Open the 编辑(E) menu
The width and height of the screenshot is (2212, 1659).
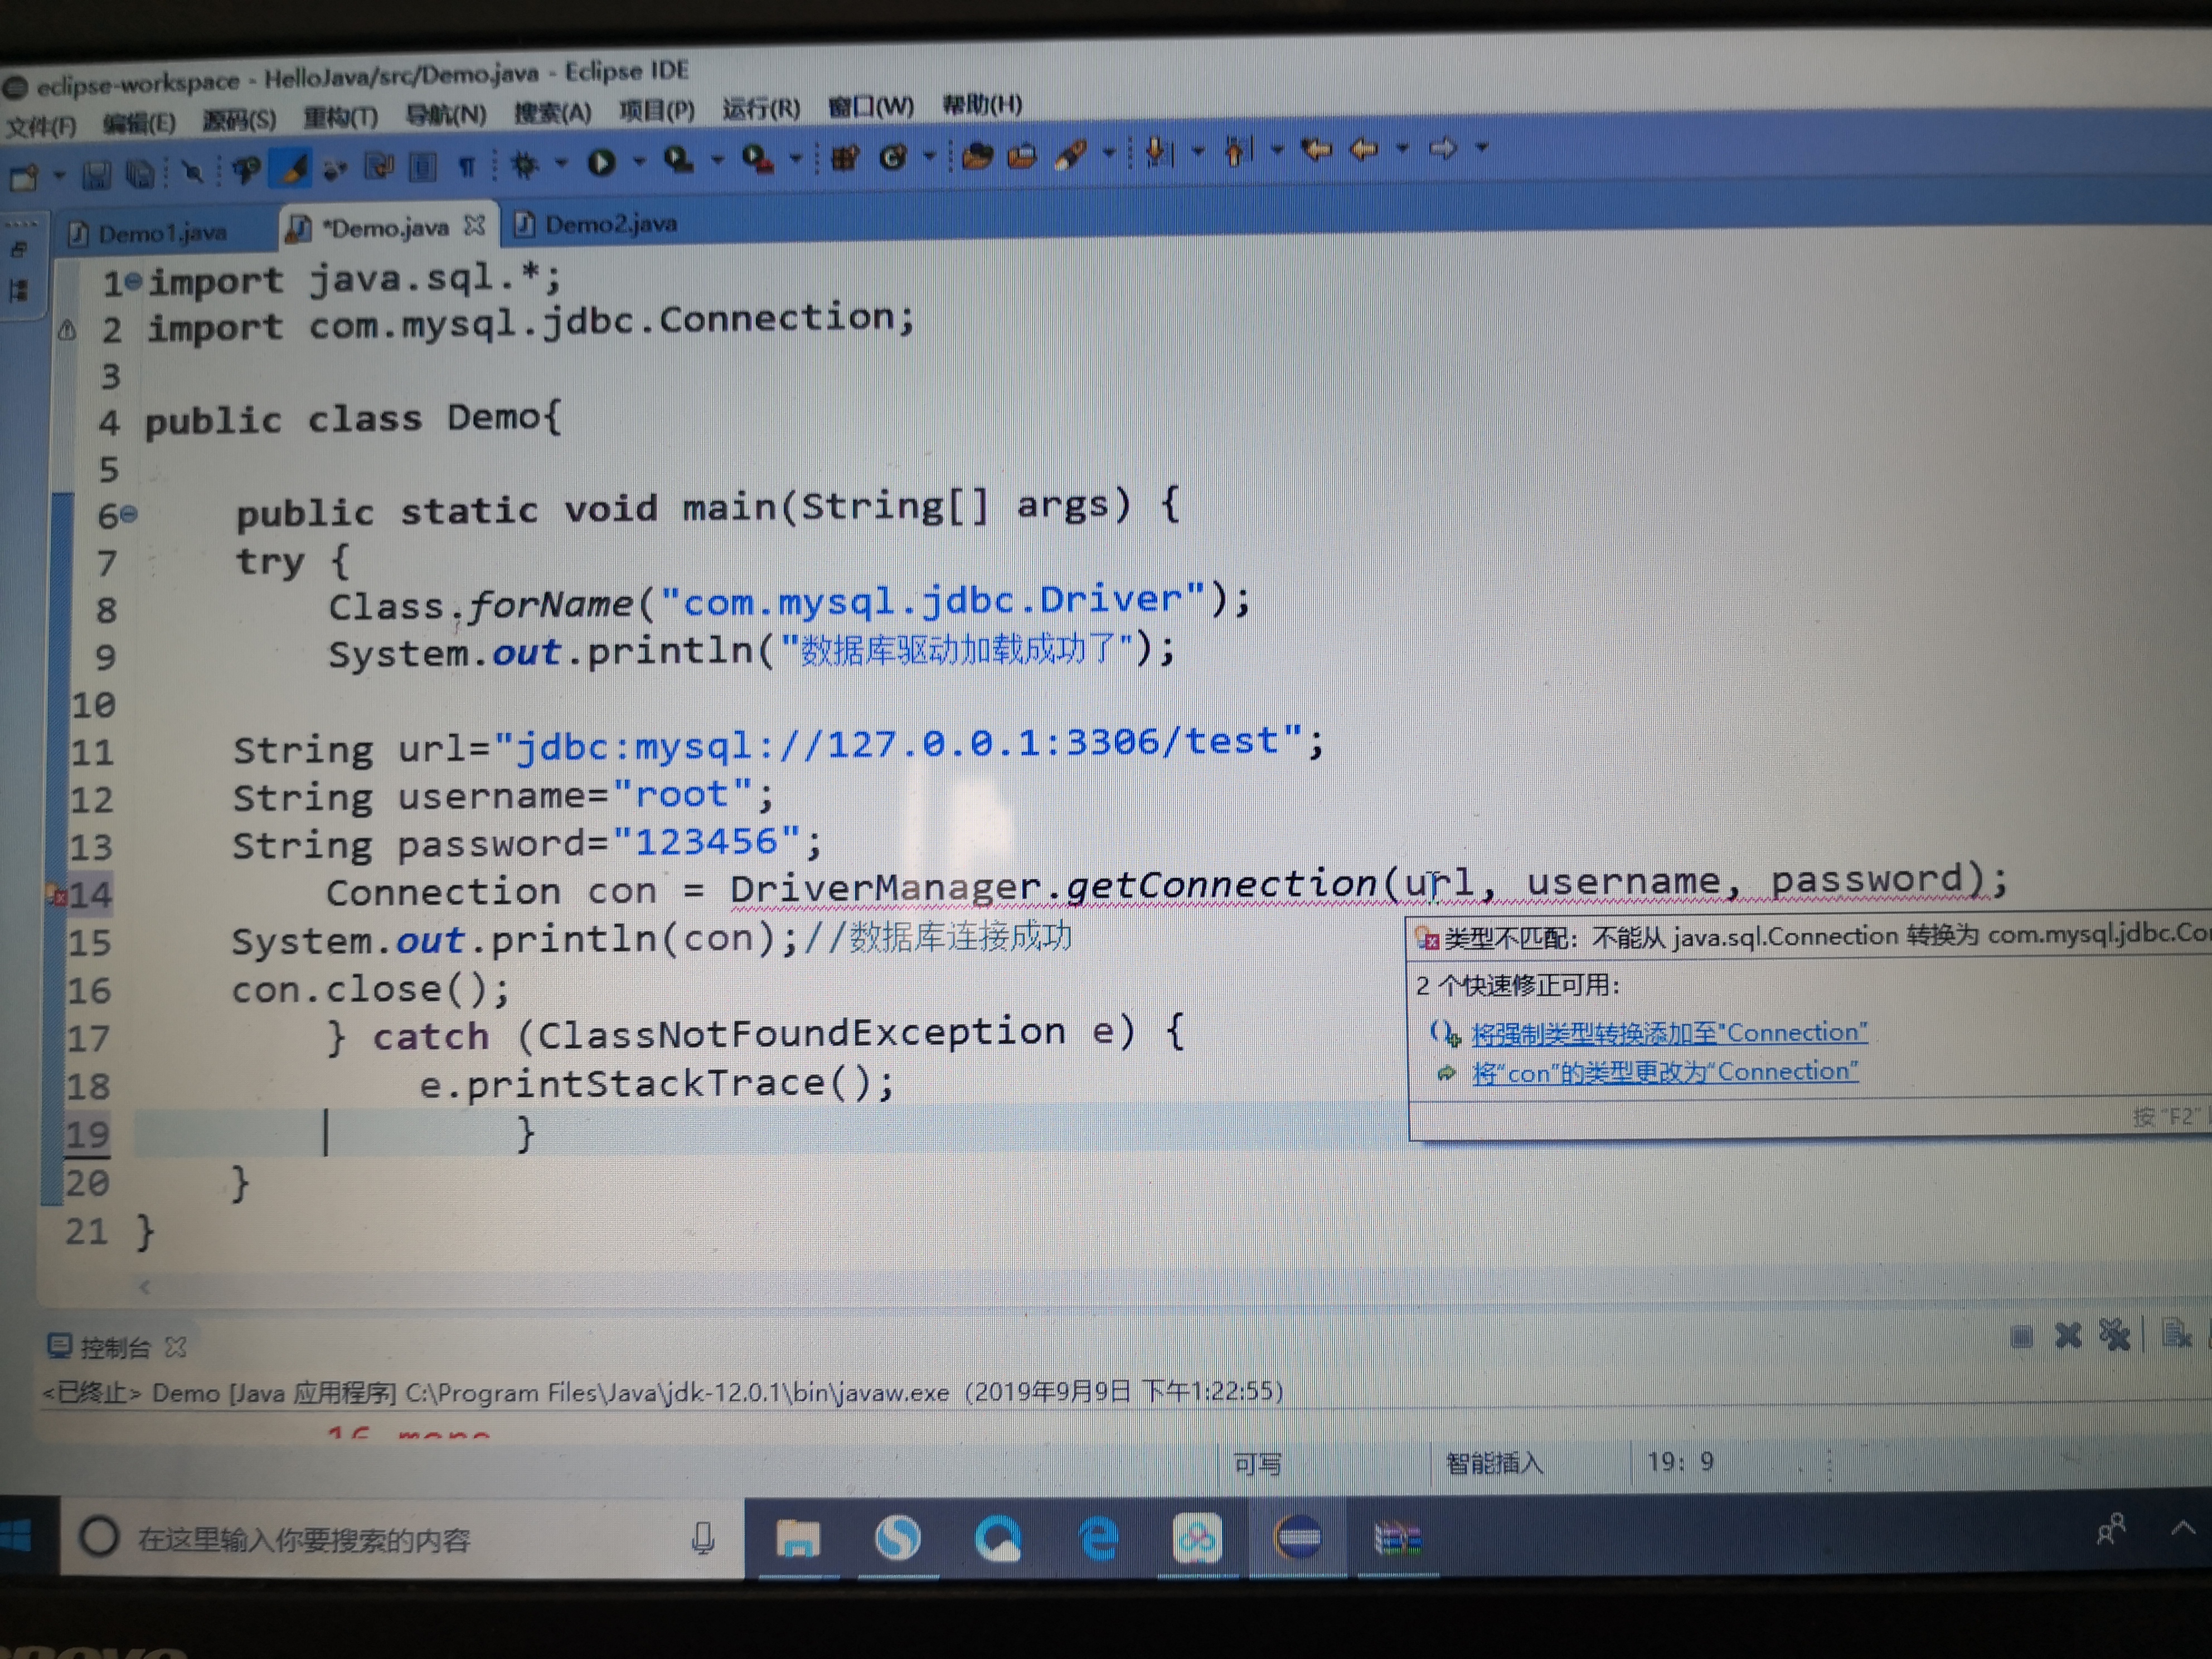tap(139, 123)
